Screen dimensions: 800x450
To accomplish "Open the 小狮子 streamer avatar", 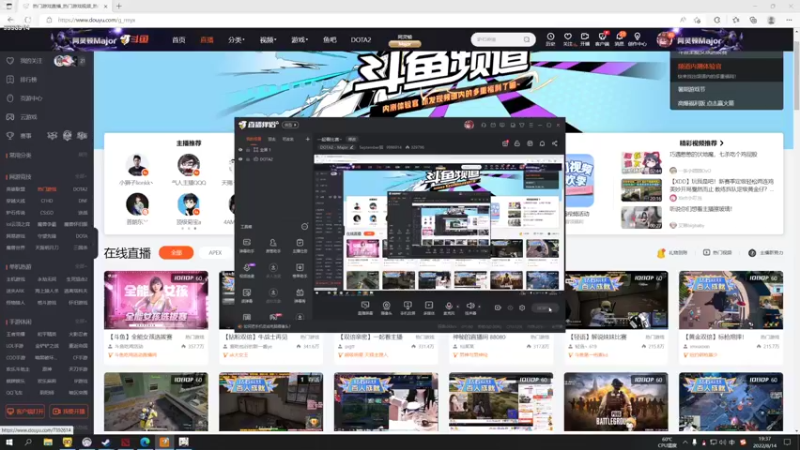I will coord(137,165).
